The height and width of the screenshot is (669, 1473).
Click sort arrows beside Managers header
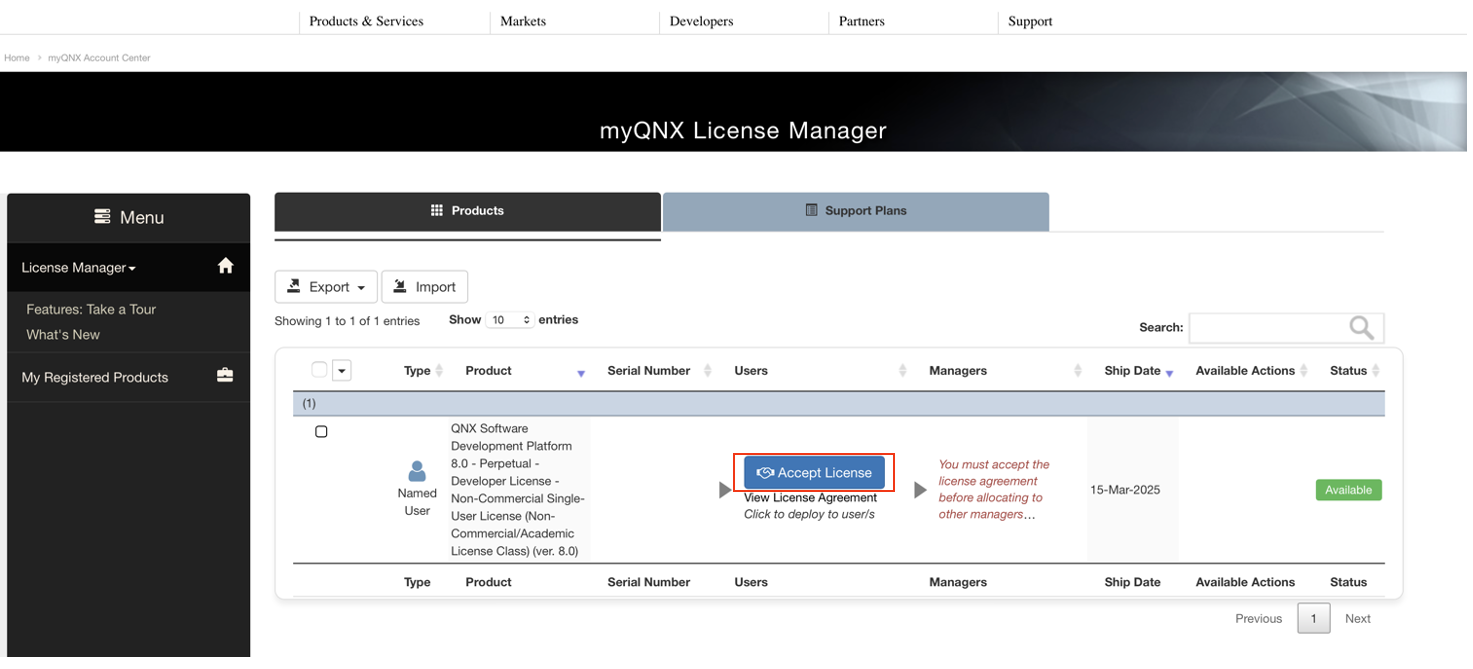1078,371
